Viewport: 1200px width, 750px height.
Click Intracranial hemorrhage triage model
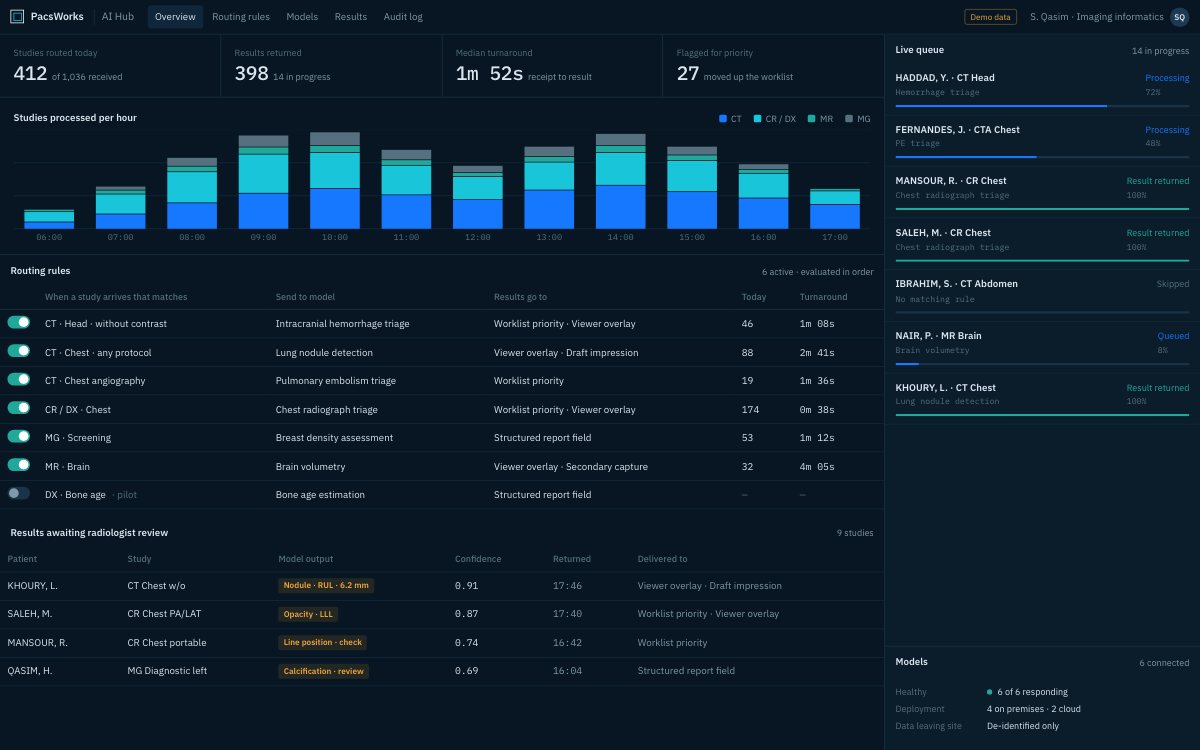[342, 324]
